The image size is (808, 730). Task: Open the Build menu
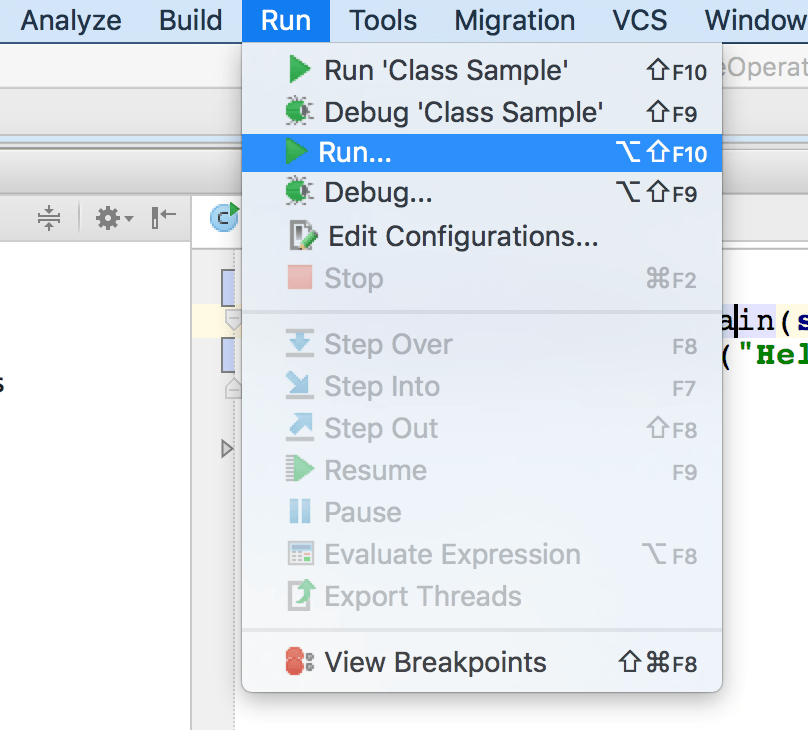click(191, 20)
